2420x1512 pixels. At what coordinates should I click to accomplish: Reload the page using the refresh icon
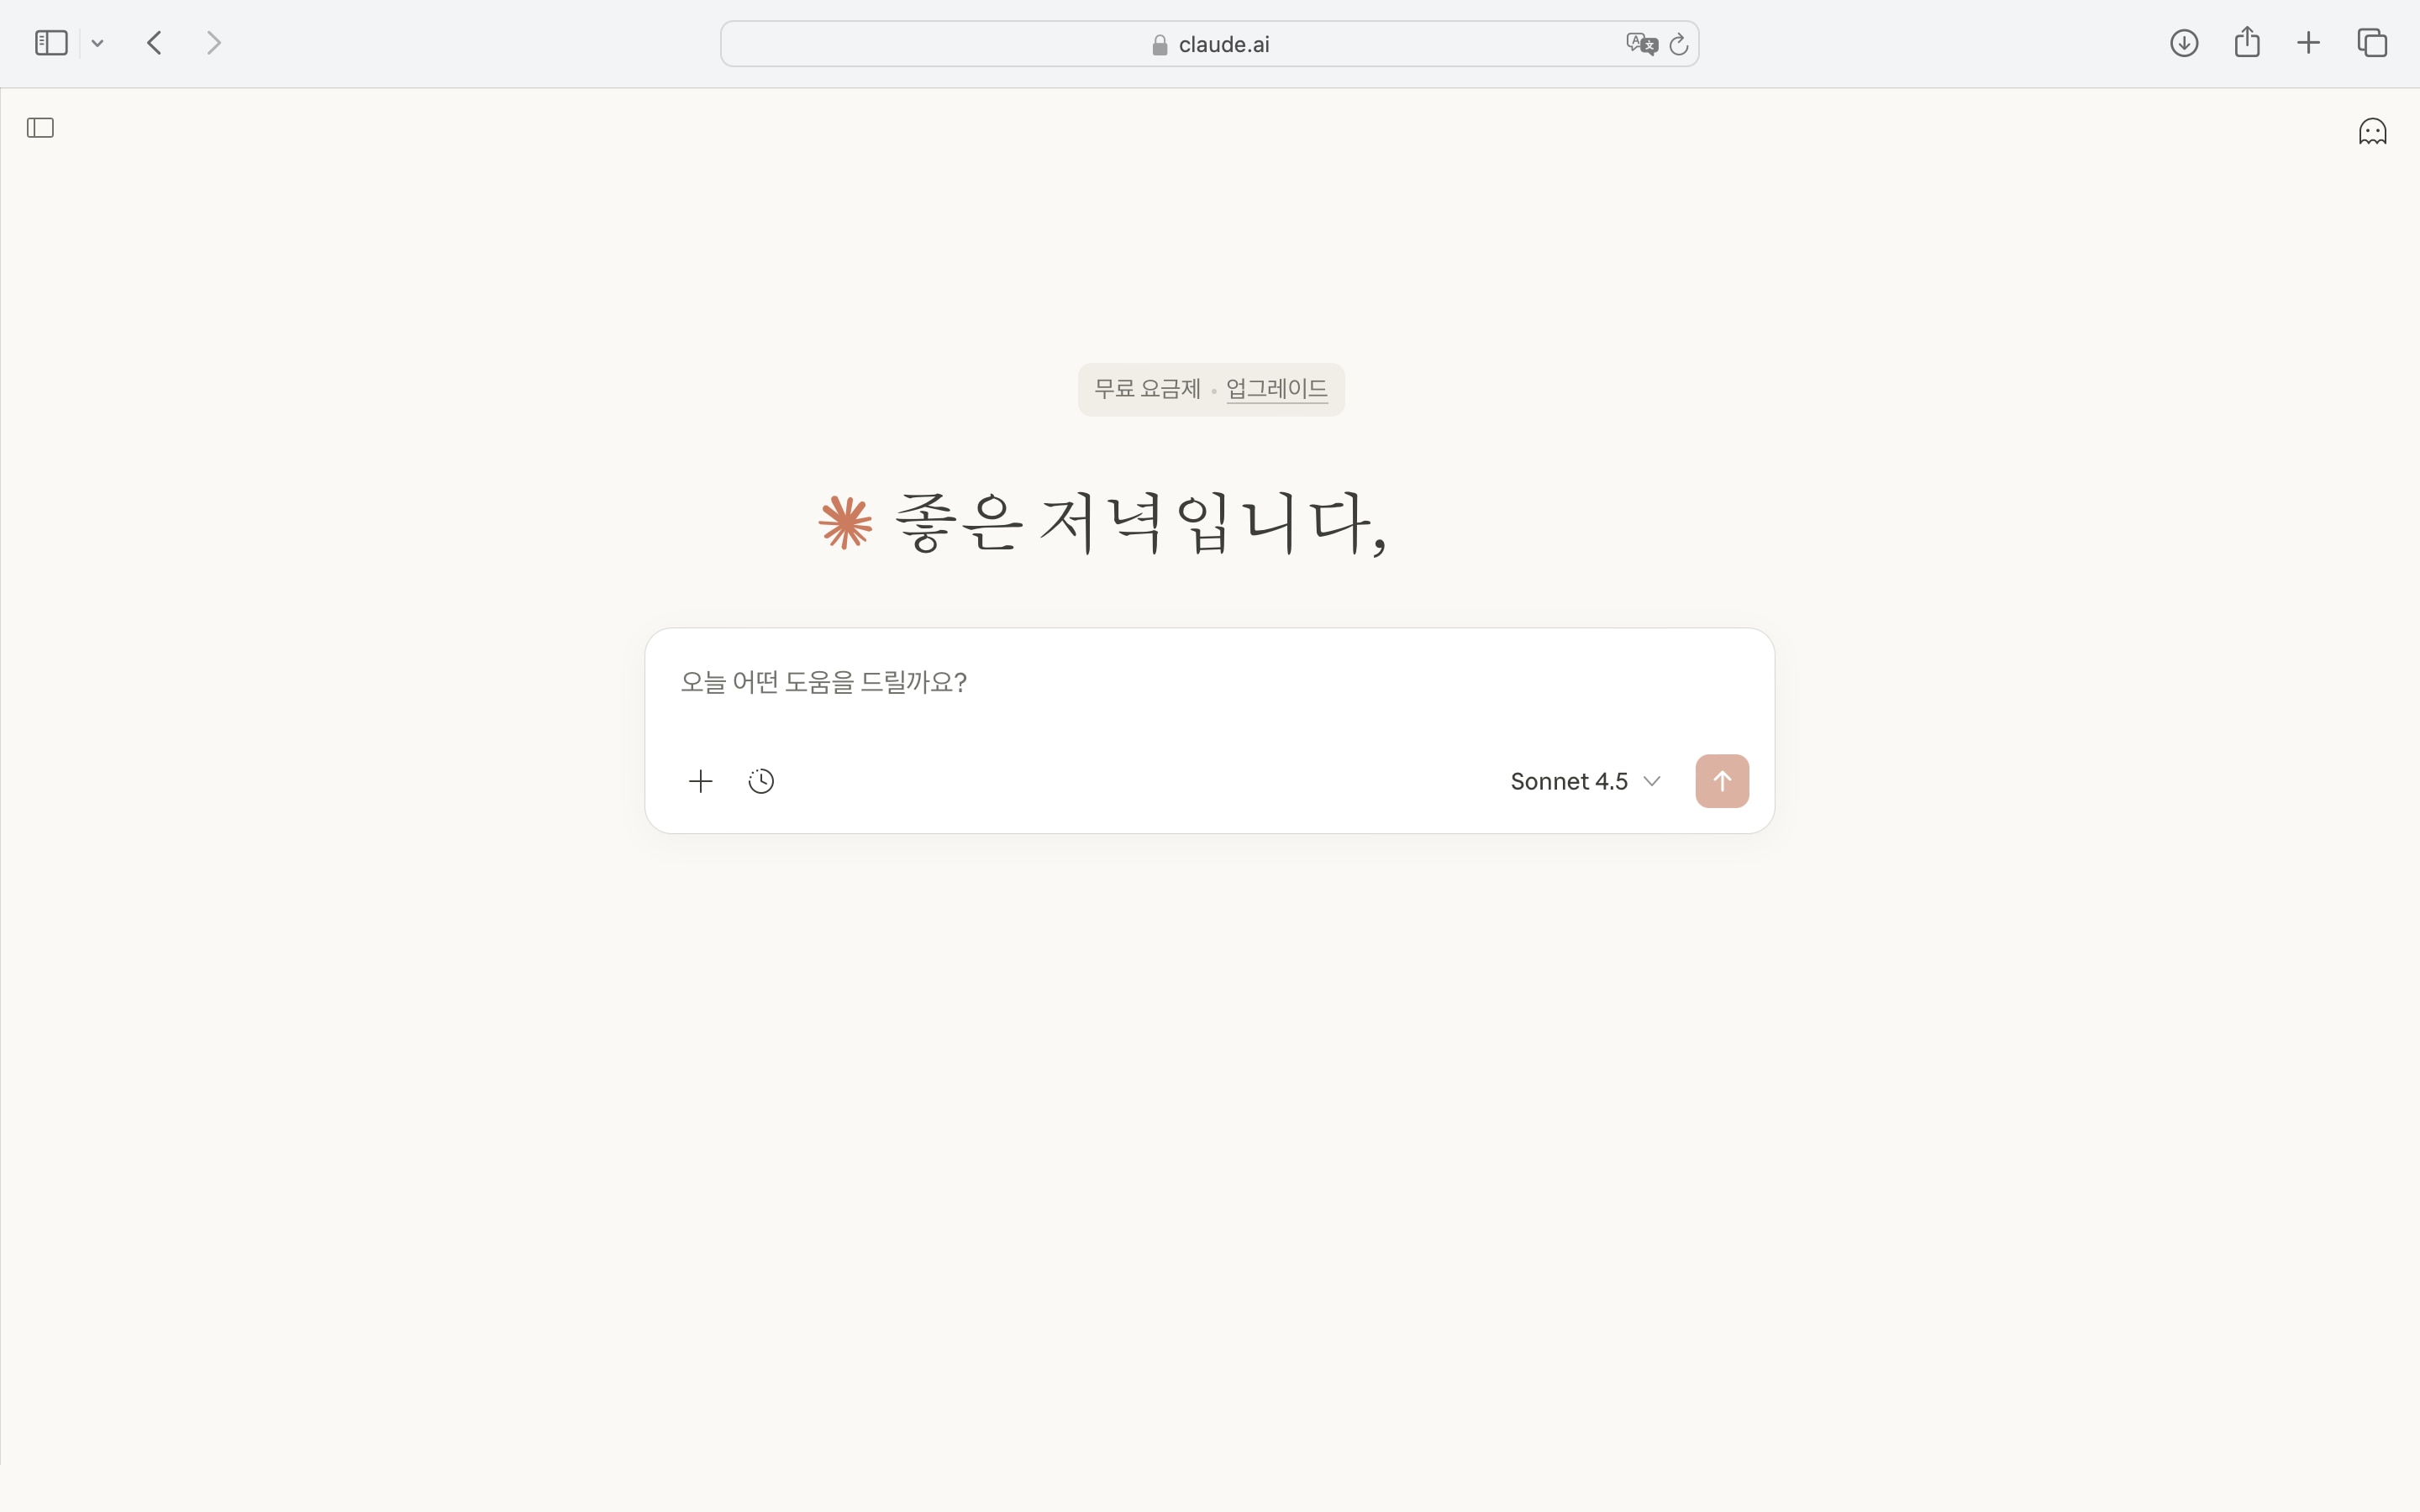coord(1679,44)
